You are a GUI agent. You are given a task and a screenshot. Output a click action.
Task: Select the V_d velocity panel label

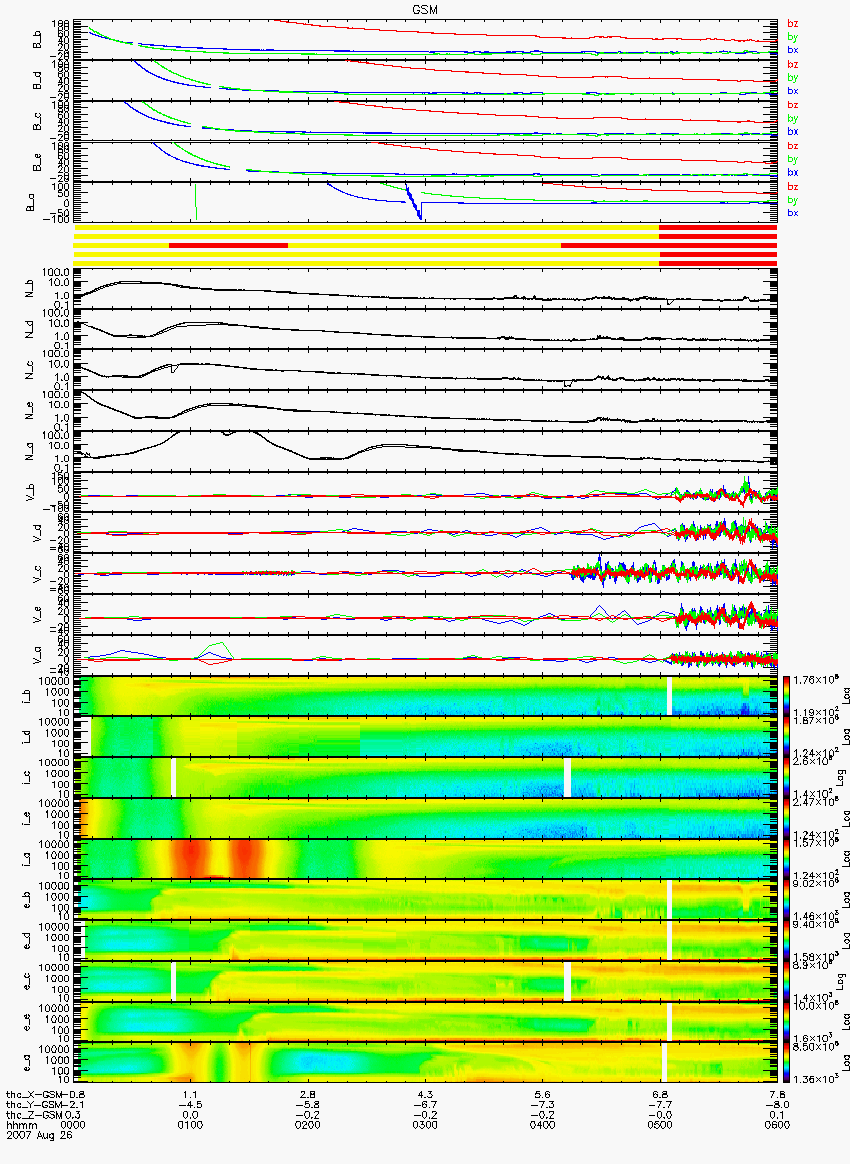tap(37, 532)
